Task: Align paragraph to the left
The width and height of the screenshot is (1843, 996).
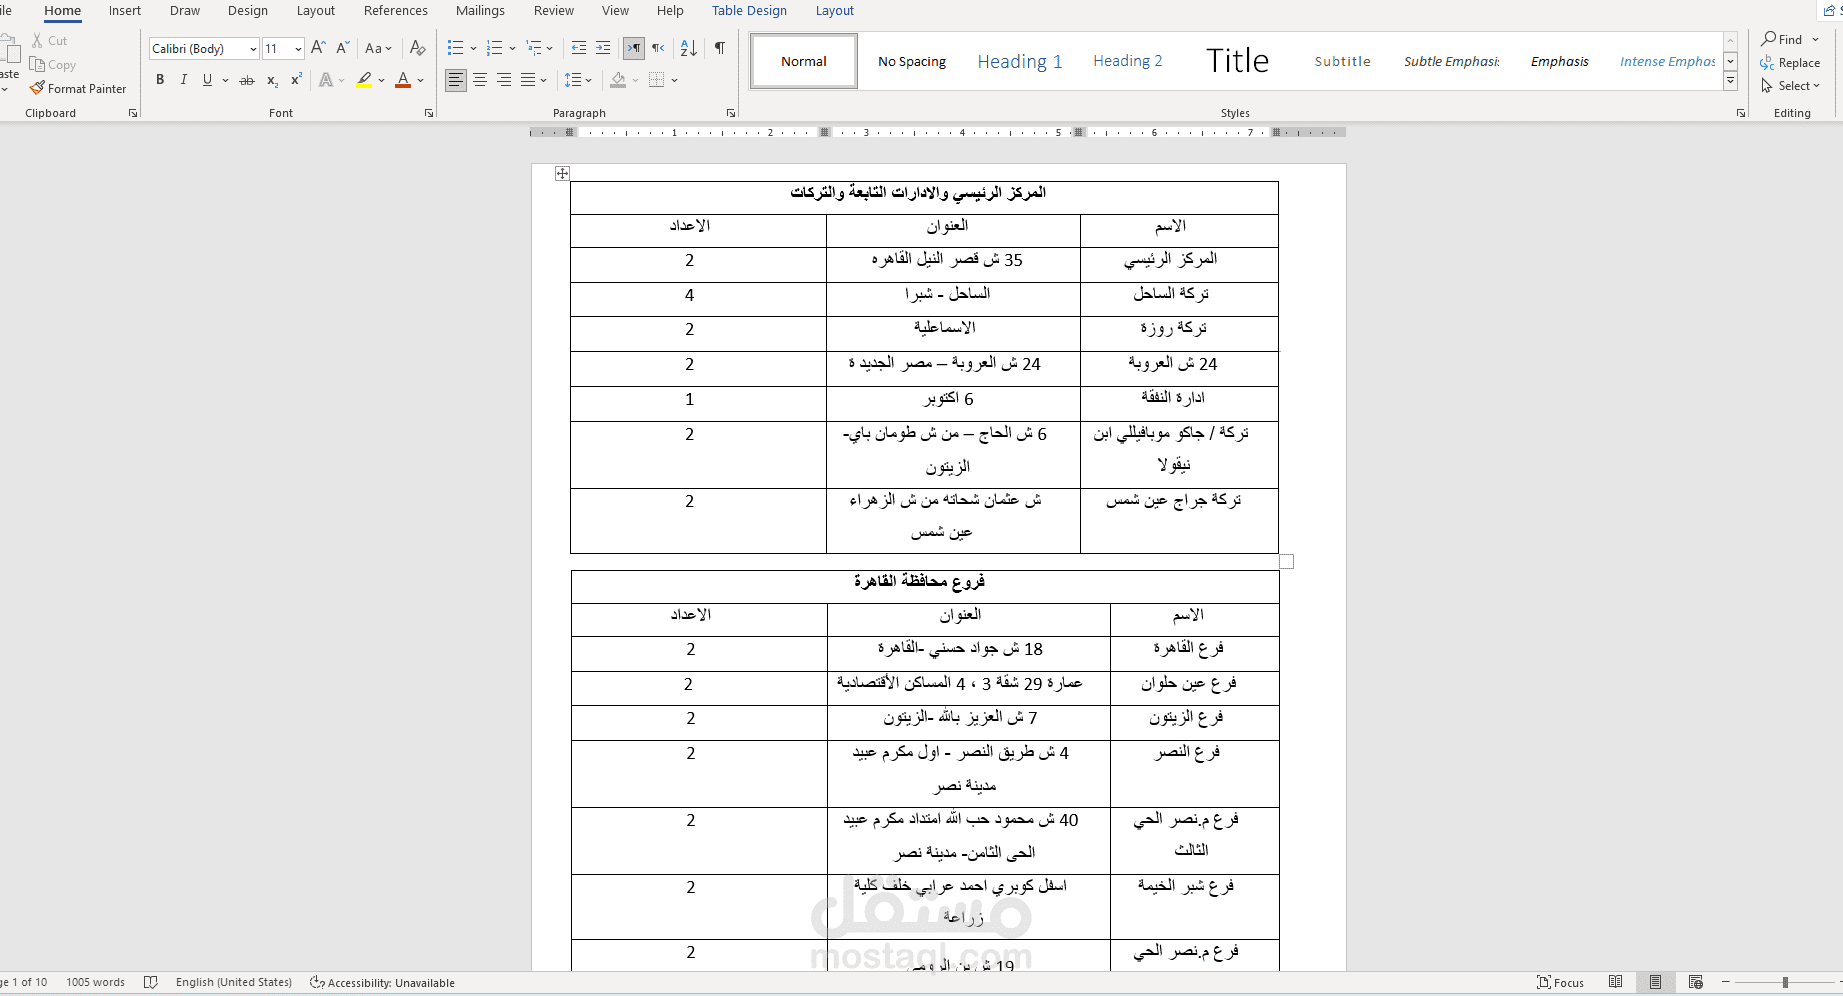Action: click(x=456, y=80)
